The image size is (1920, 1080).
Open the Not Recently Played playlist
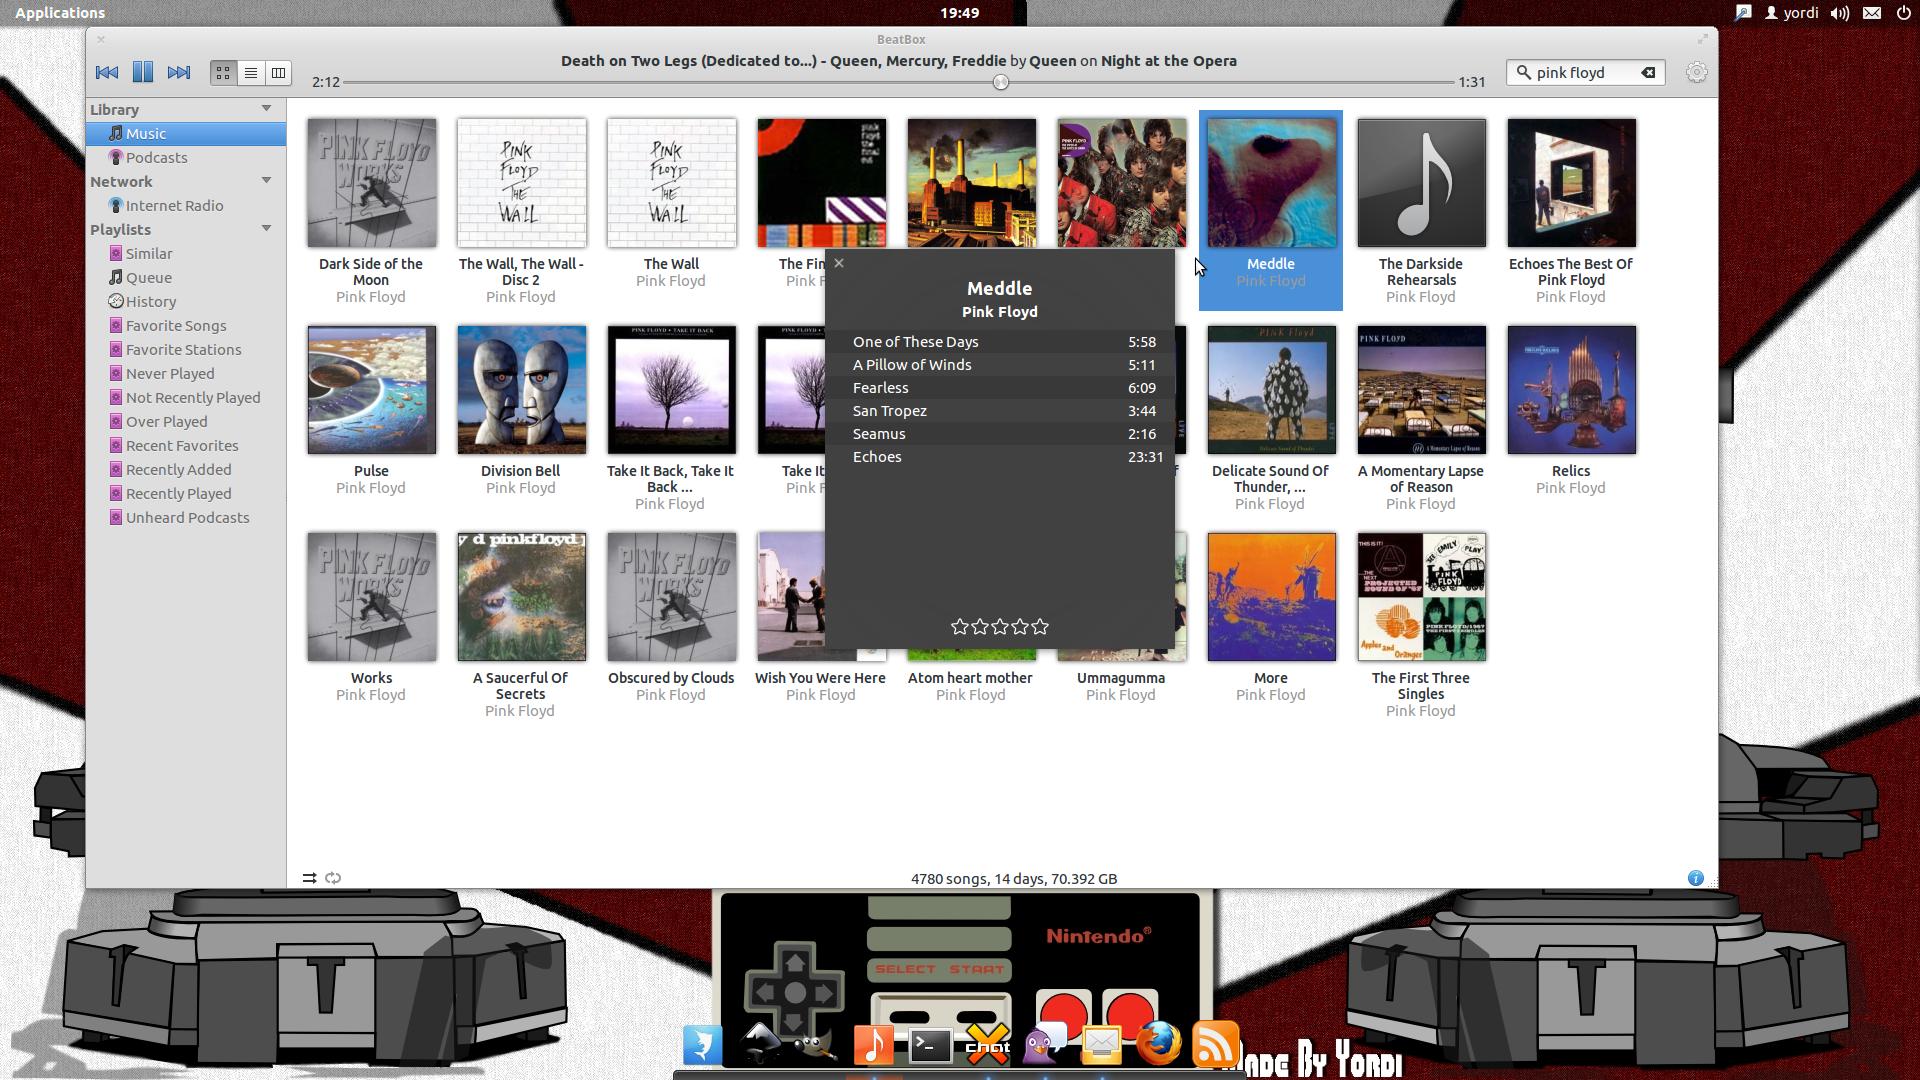click(186, 397)
